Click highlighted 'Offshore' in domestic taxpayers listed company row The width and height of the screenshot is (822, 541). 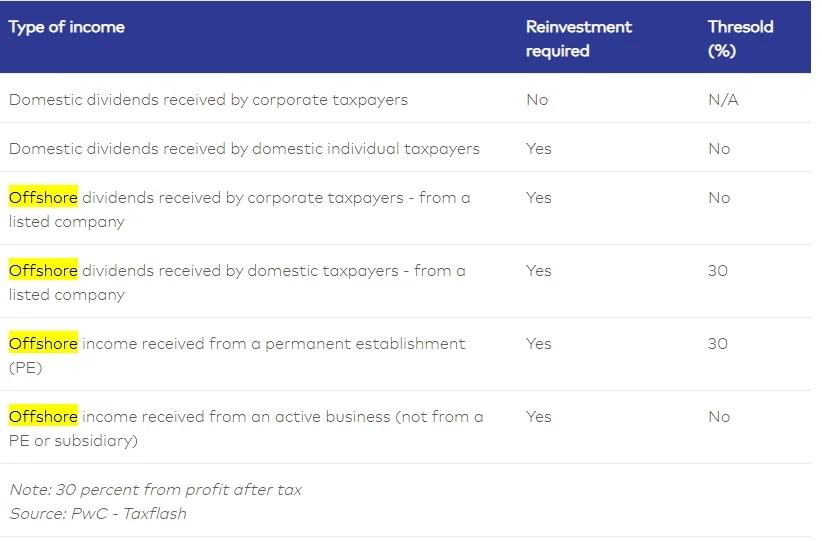click(x=44, y=270)
